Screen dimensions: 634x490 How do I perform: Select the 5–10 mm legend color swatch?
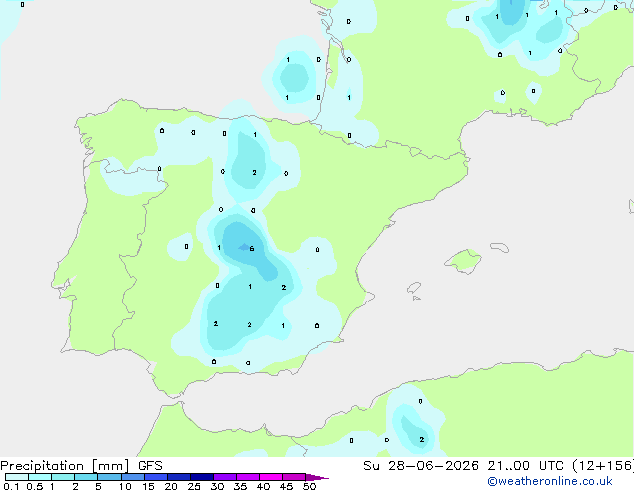[109, 477]
